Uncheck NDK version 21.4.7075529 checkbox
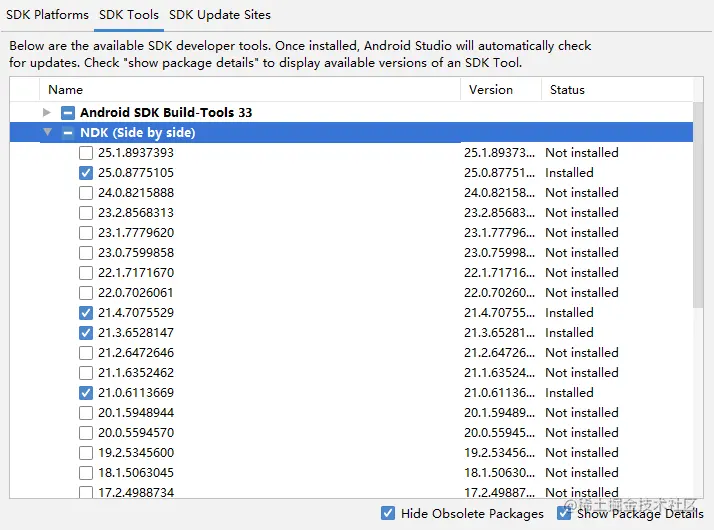 [x=86, y=313]
